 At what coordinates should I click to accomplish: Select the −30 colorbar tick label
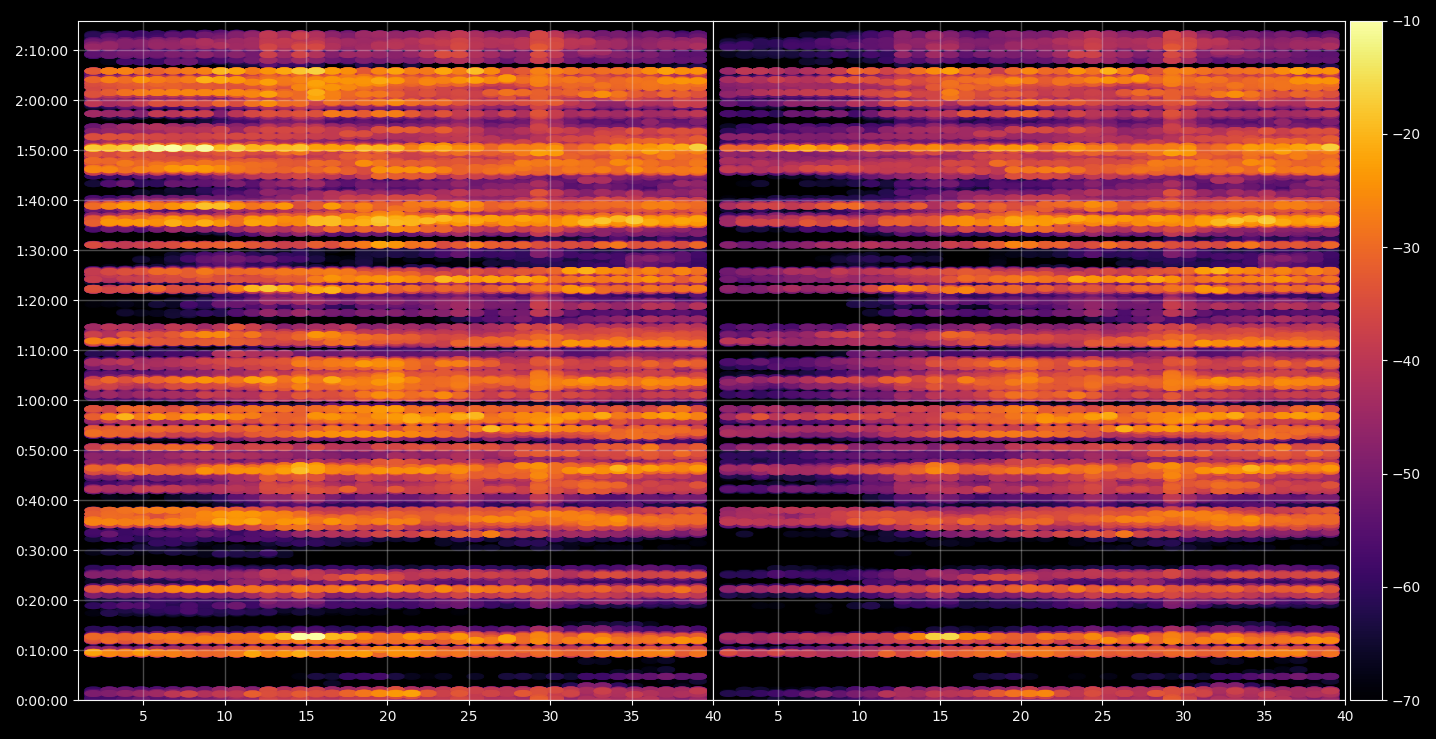point(1405,247)
